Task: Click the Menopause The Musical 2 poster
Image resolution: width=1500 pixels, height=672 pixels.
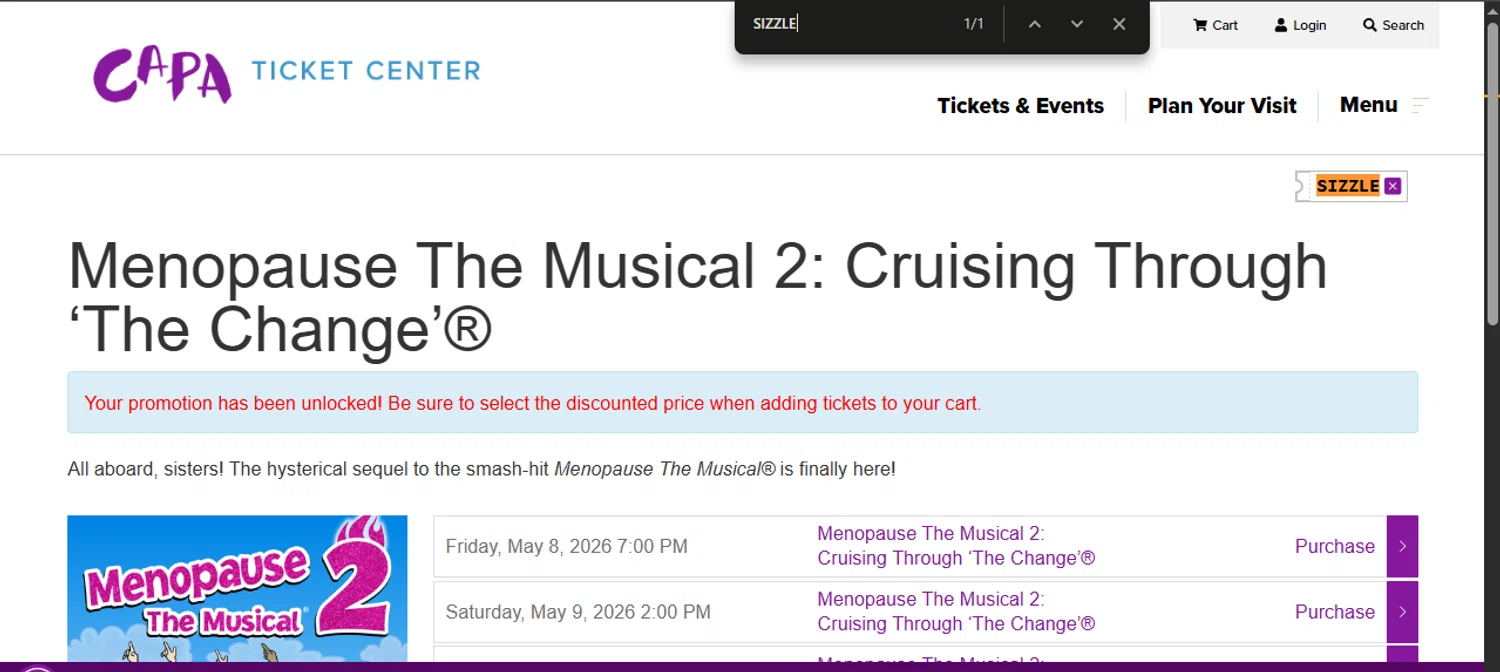Action: (x=237, y=590)
